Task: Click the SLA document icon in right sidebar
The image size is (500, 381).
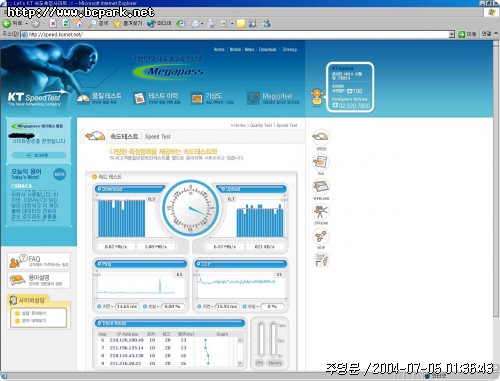Action: point(321,162)
